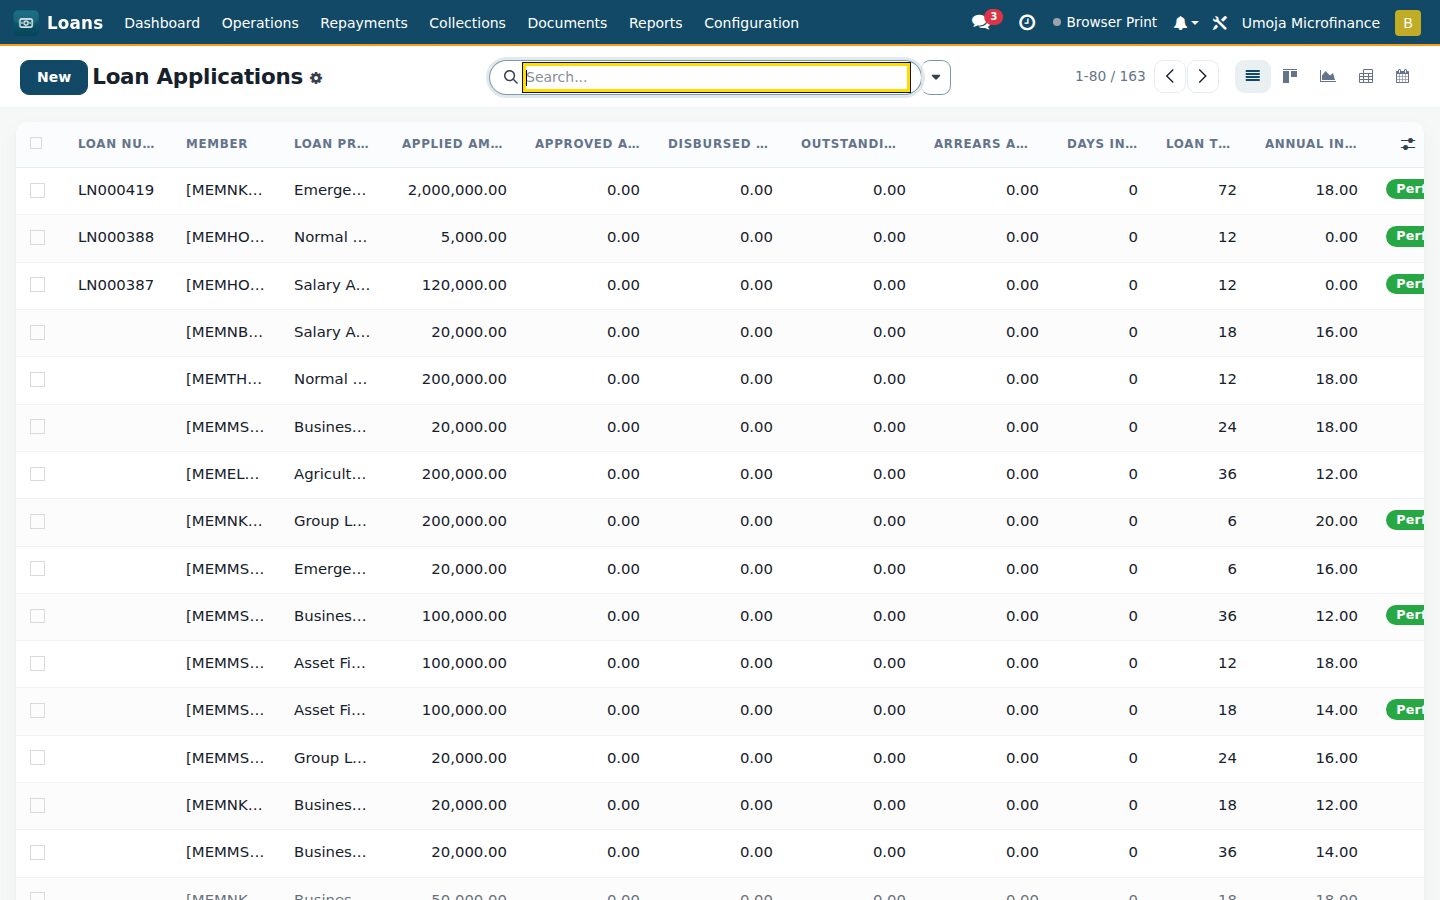Open the Configuration menu
This screenshot has width=1440, height=900.
[x=751, y=22]
